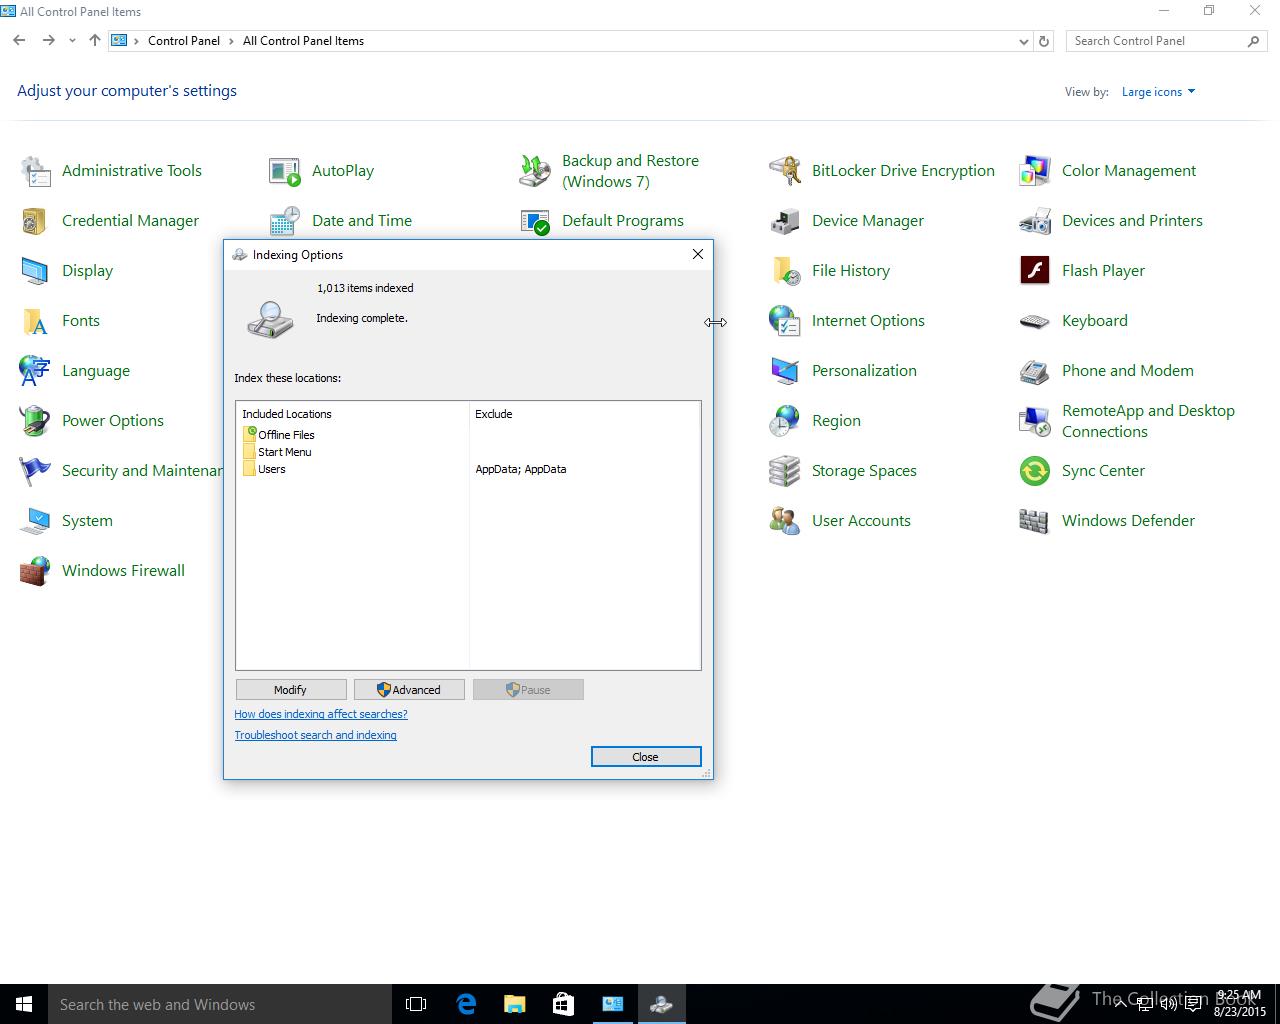The width and height of the screenshot is (1280, 1024).
Task: Go back with the Back arrow
Action: click(19, 41)
